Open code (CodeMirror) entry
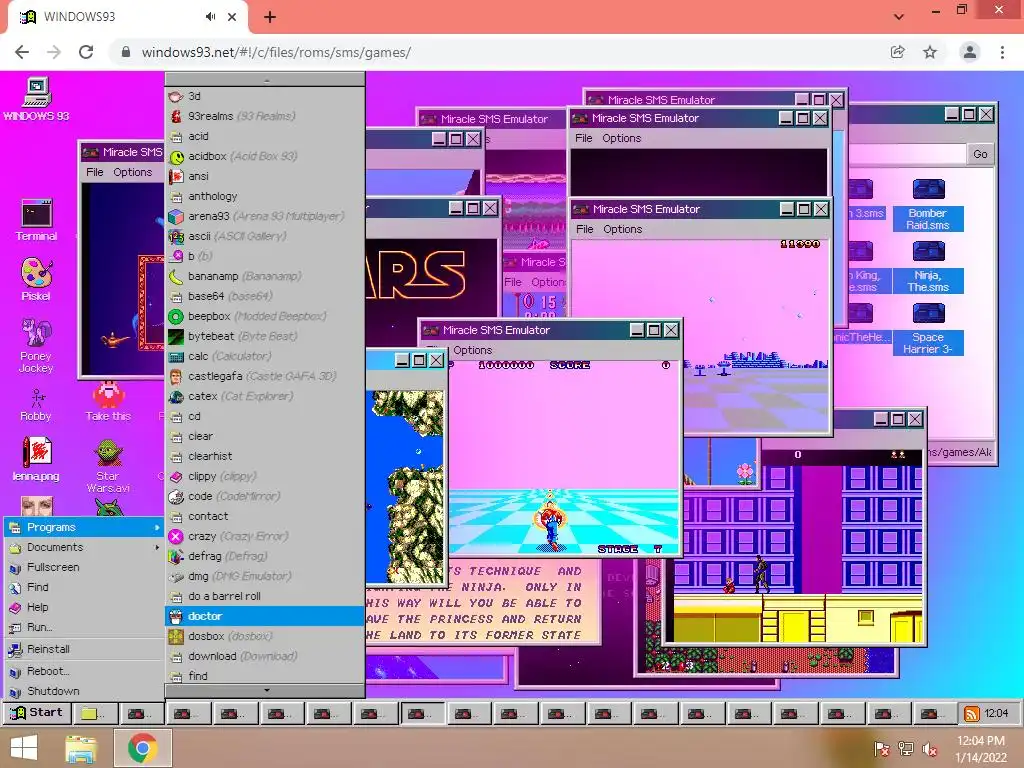 (x=264, y=496)
